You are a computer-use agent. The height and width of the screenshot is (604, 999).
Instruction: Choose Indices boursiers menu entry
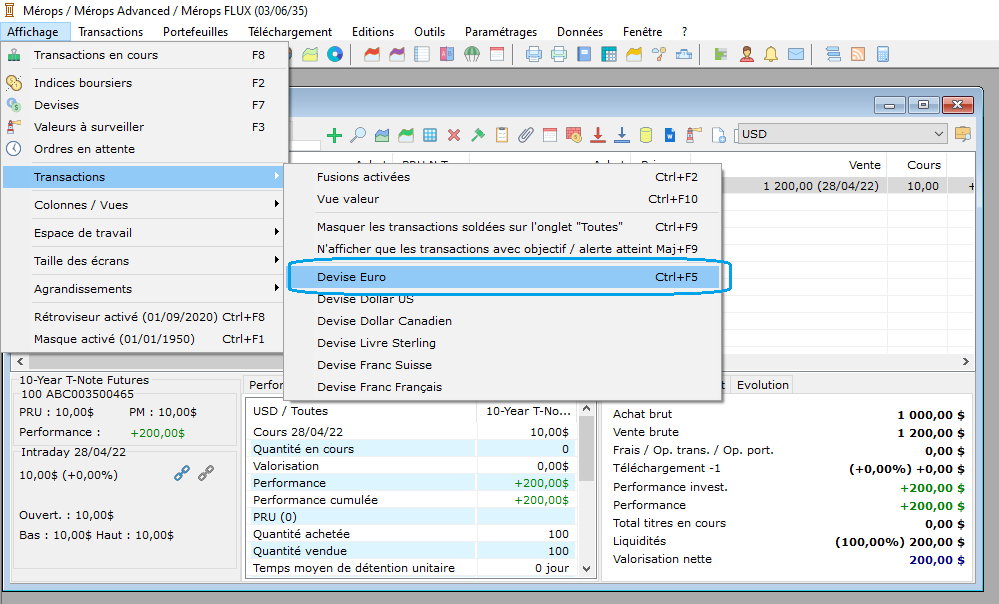point(143,83)
